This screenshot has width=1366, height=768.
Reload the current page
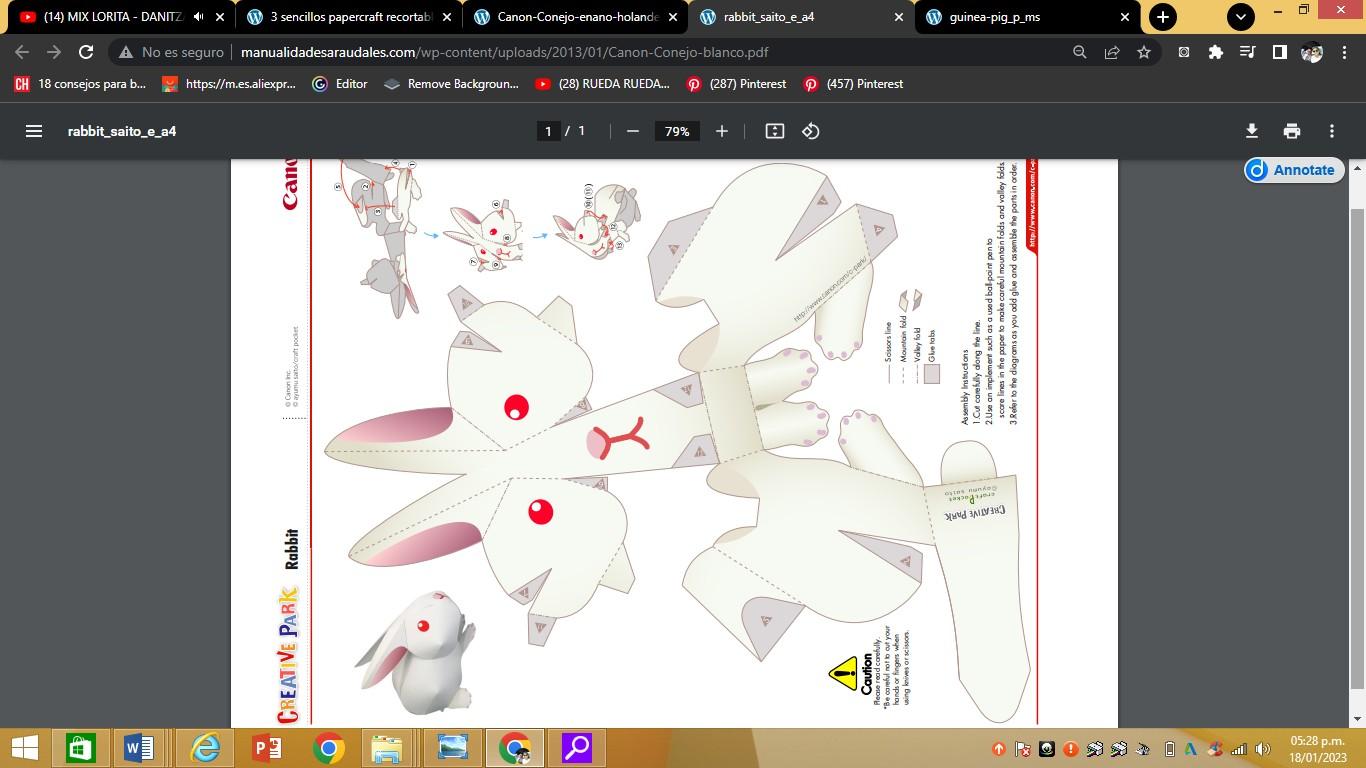[x=86, y=52]
